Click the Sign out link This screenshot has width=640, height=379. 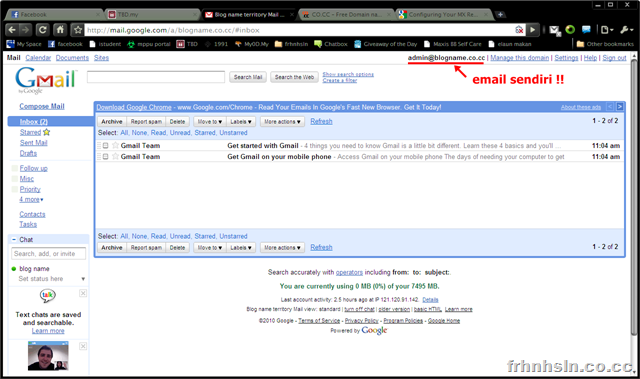pos(614,58)
